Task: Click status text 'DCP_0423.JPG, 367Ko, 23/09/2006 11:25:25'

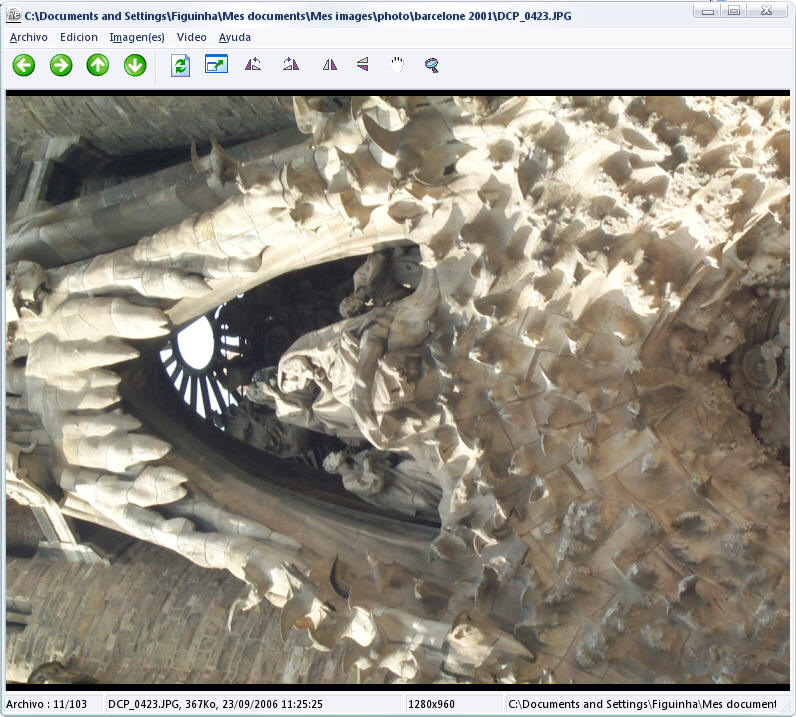Action: pyautogui.click(x=215, y=704)
